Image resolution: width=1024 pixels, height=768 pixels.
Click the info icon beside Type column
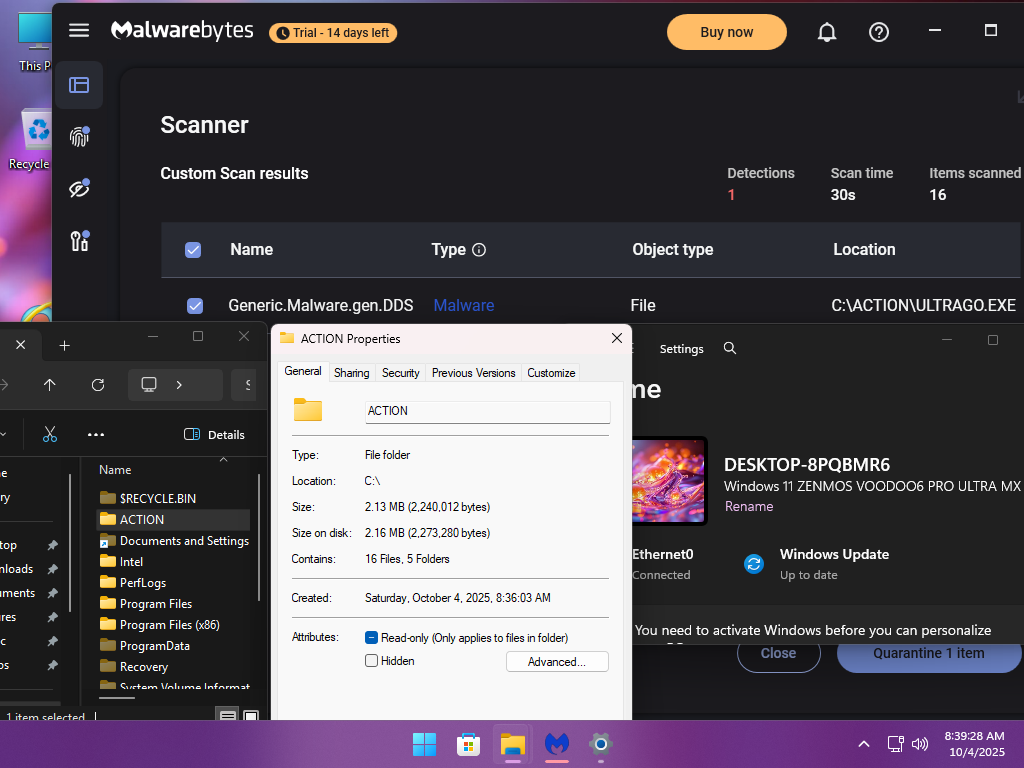click(479, 250)
